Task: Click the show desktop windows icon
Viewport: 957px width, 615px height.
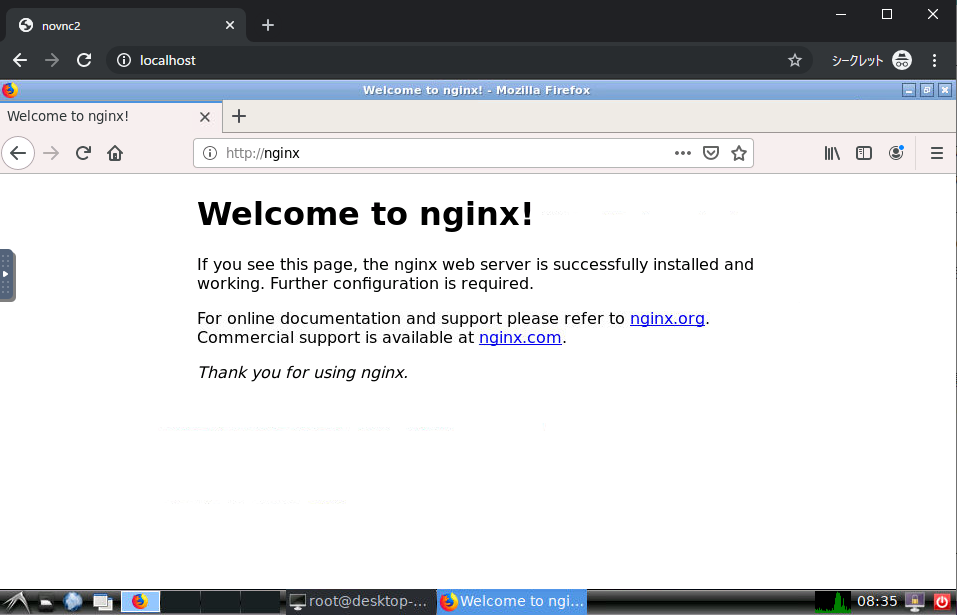Action: [103, 602]
